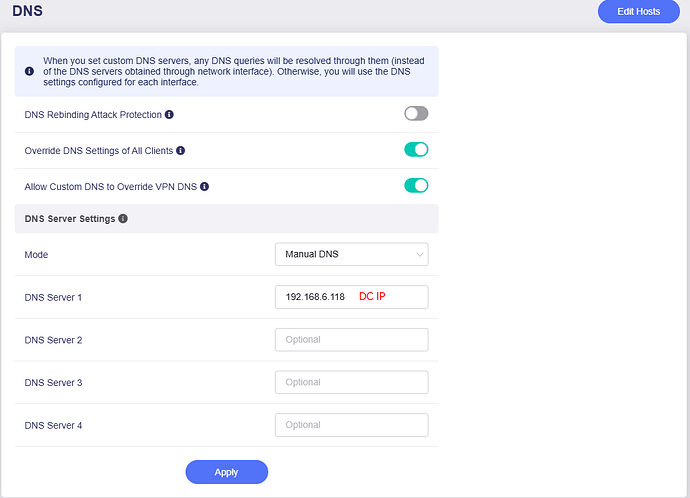The height and width of the screenshot is (498, 690).
Task: Focus the DNS Server 2 optional field
Action: tap(351, 340)
